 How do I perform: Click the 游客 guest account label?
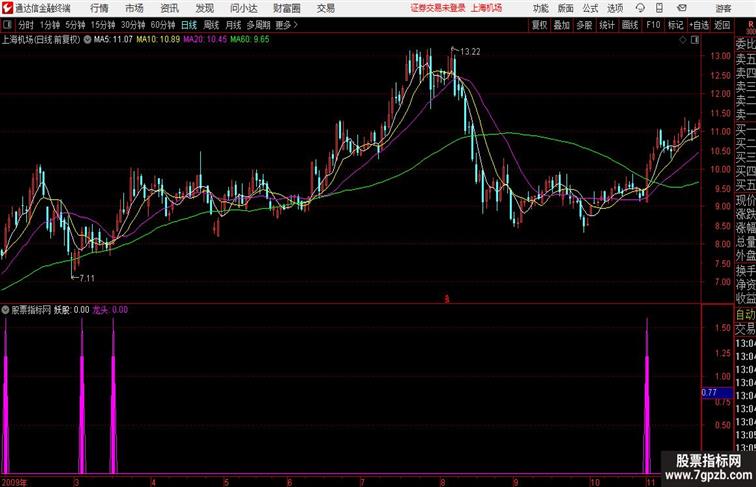pyautogui.click(x=724, y=8)
